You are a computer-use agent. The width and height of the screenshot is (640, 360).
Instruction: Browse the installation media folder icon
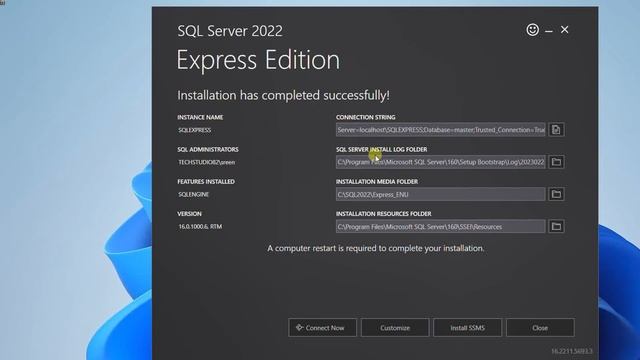(x=556, y=194)
